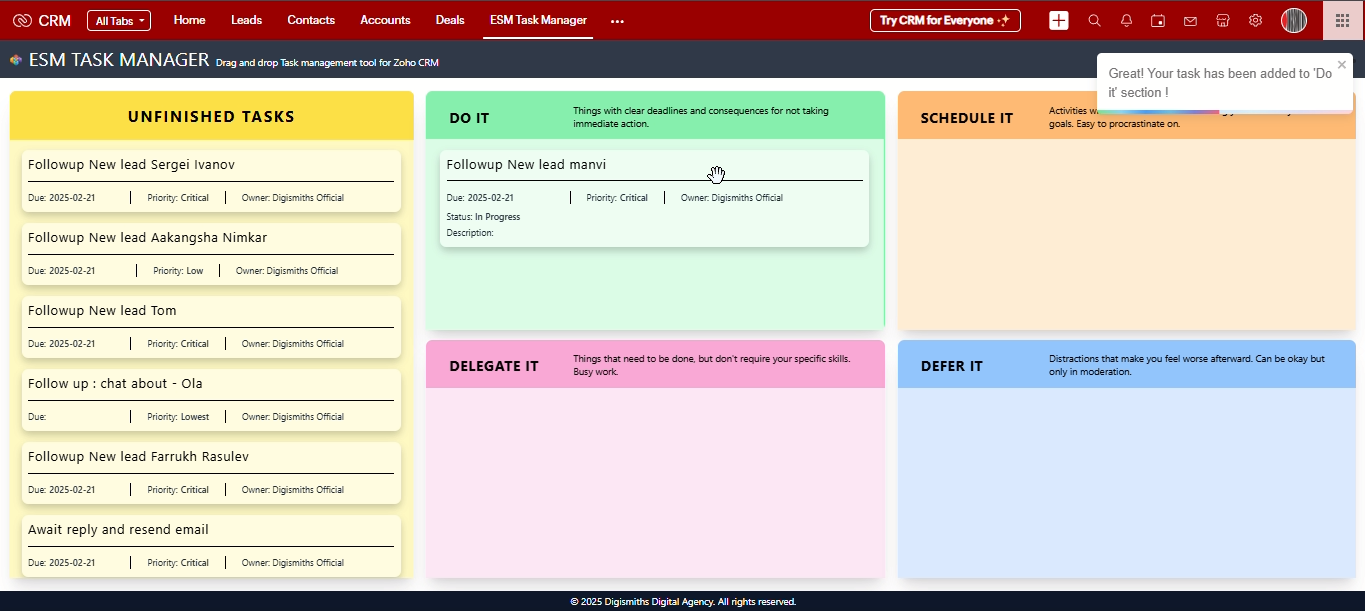Expand the All Tabs dropdown
Viewport: 1365px width, 611px height.
click(x=119, y=21)
